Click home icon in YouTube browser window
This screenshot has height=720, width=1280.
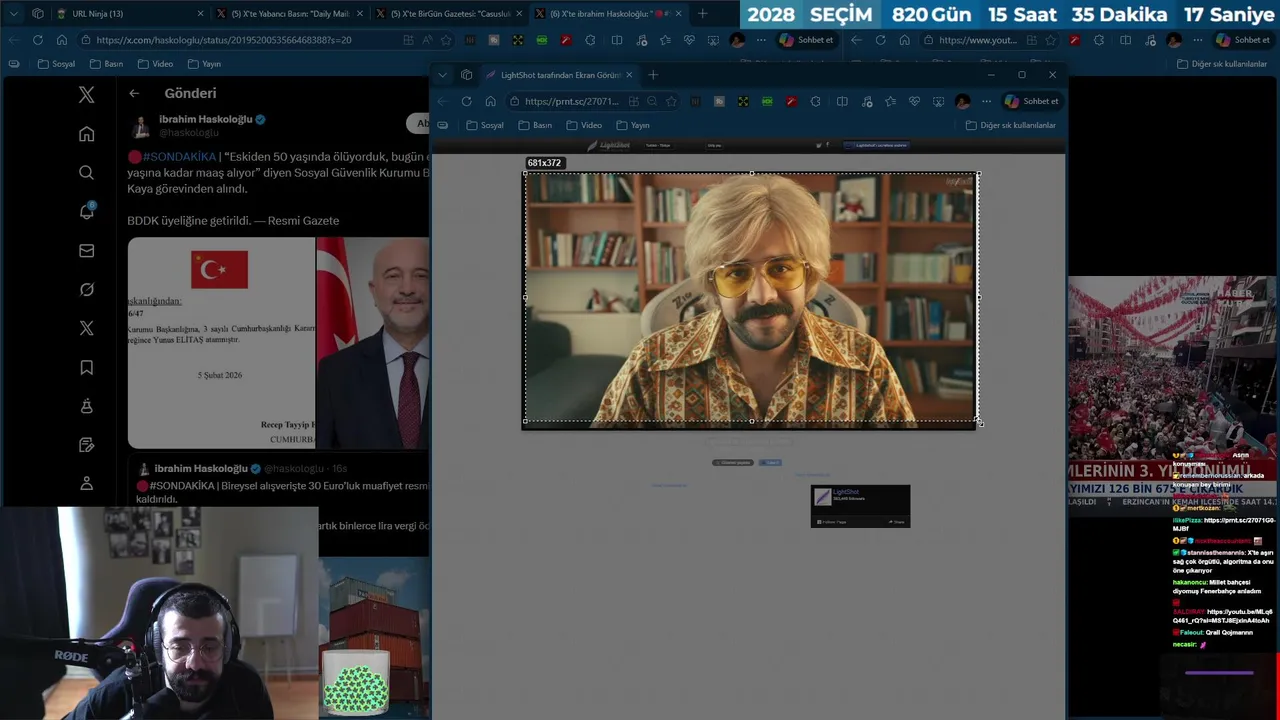point(904,40)
